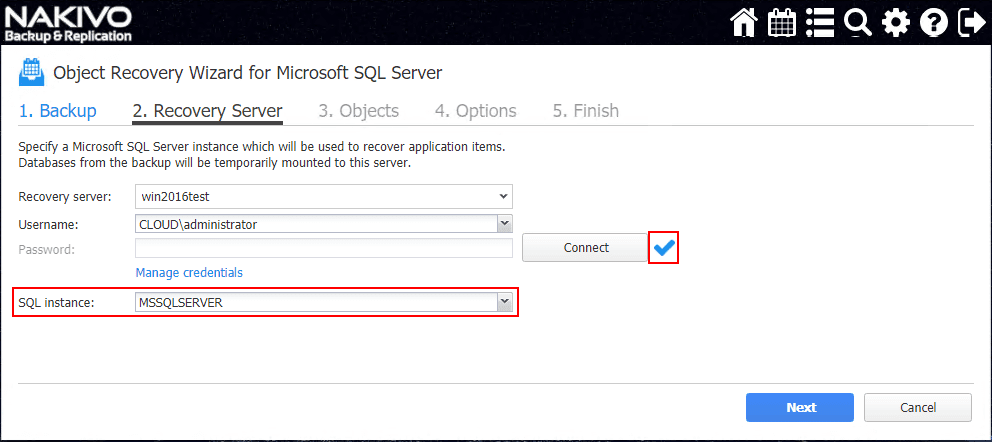
Task: Select the Recovery Server step tab
Action: [x=207, y=111]
